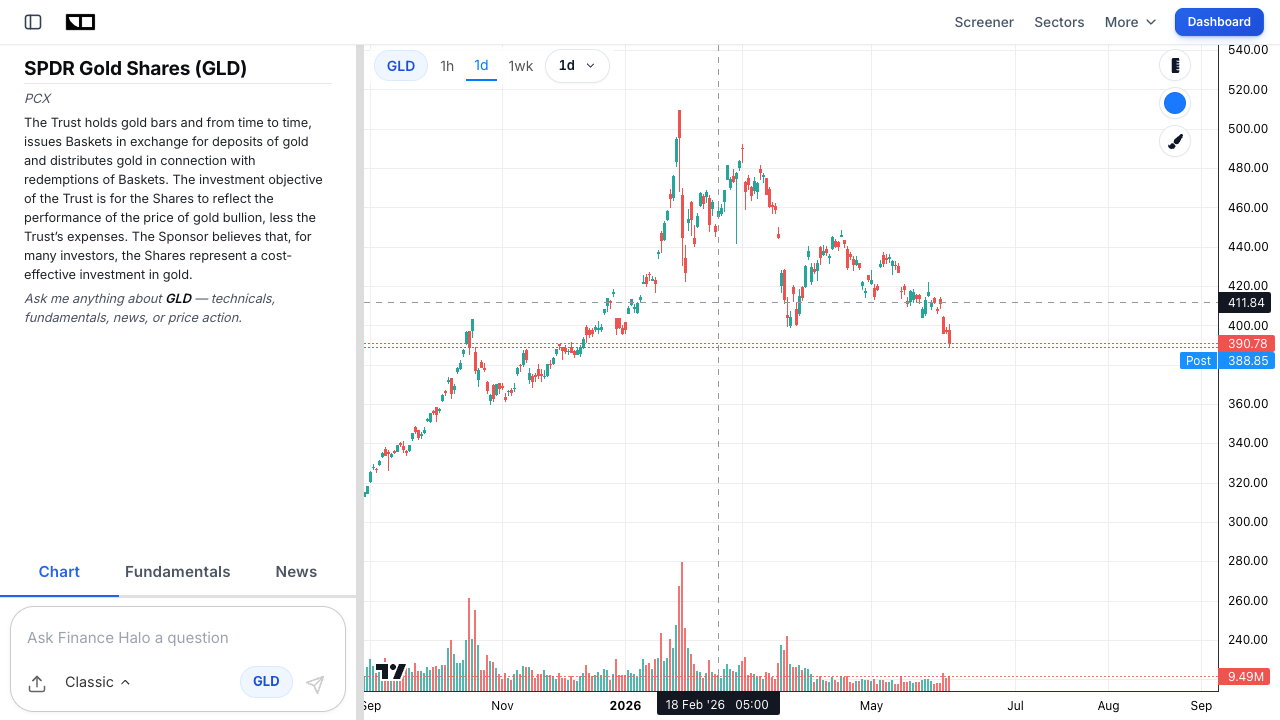Open the Dashboard

1219,22
